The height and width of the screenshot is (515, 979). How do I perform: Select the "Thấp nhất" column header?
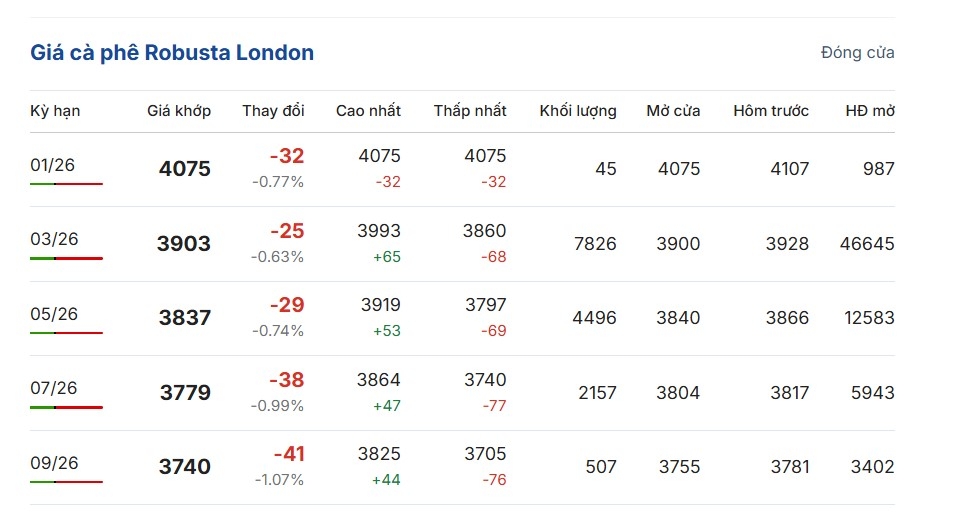[470, 111]
